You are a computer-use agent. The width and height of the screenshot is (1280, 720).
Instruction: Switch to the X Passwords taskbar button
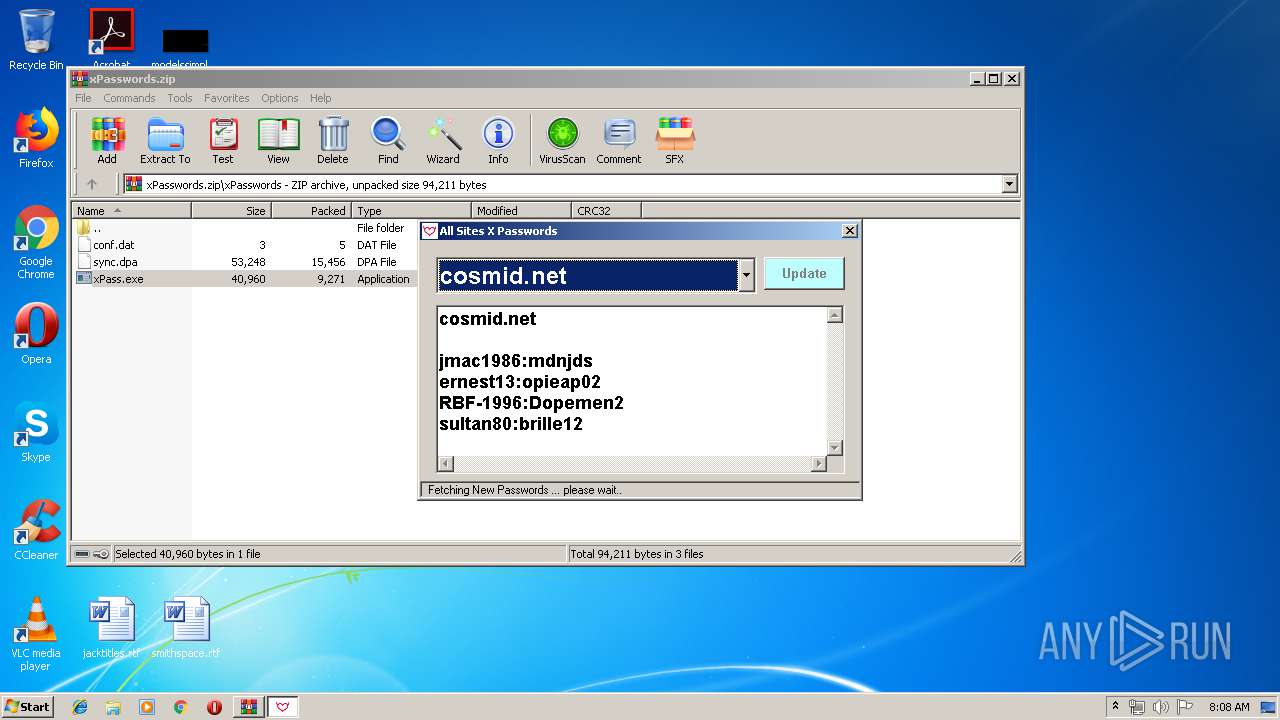pos(283,707)
